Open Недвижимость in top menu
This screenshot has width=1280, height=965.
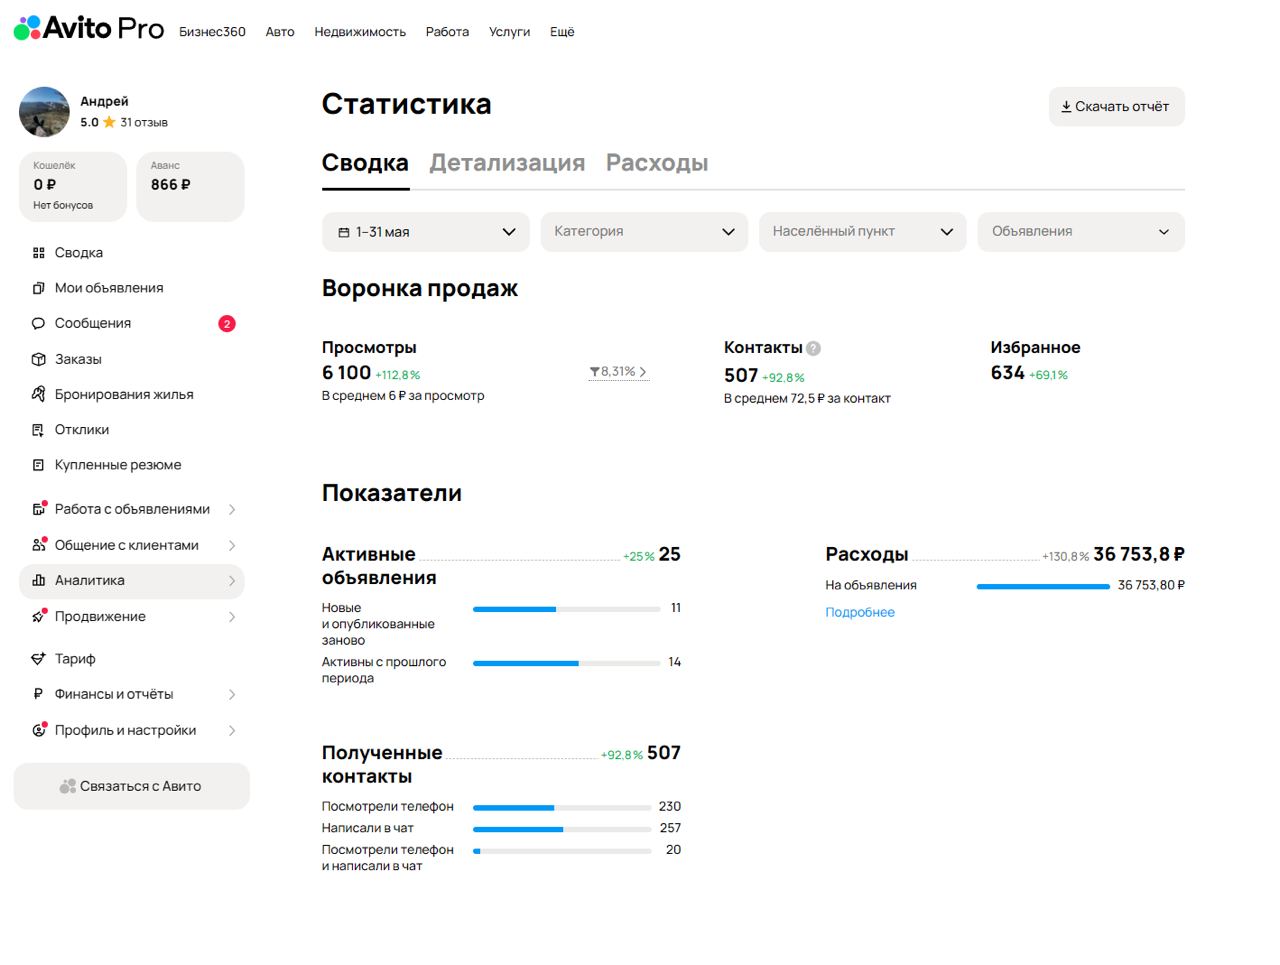(360, 32)
